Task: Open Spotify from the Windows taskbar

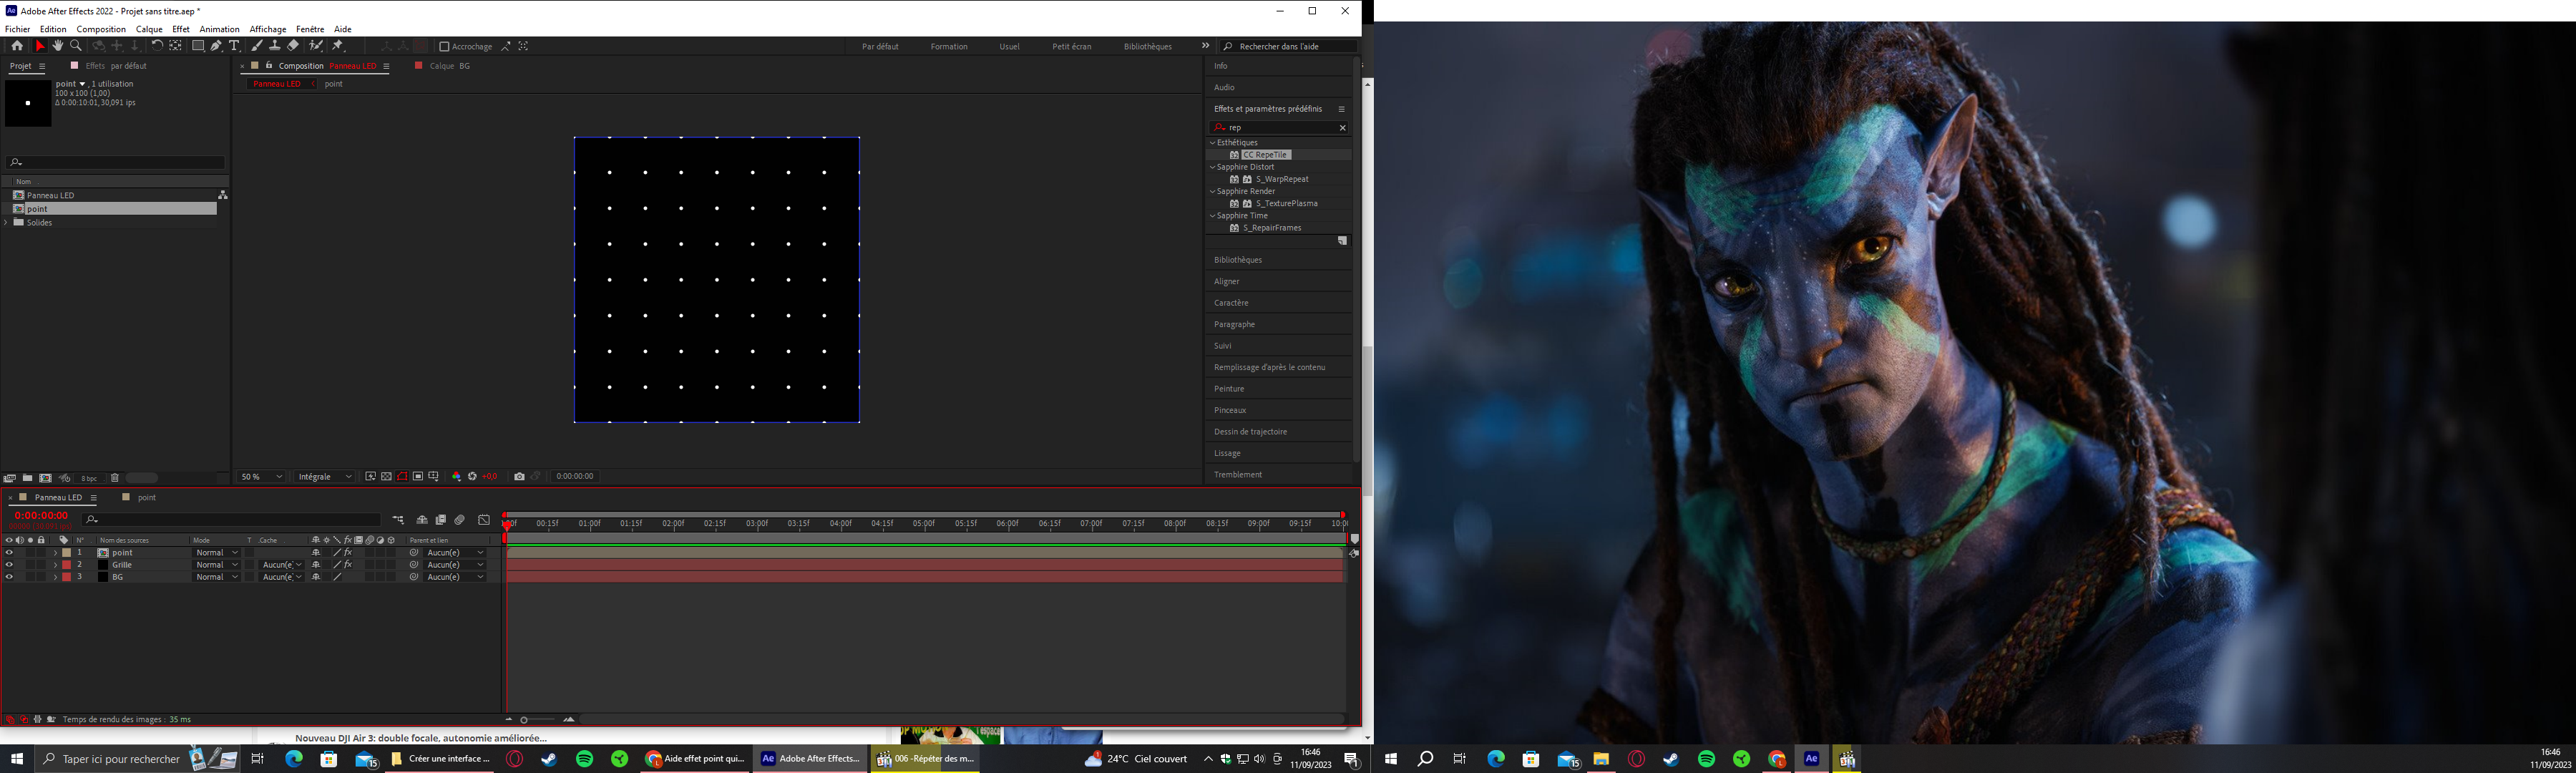Action: coord(585,759)
